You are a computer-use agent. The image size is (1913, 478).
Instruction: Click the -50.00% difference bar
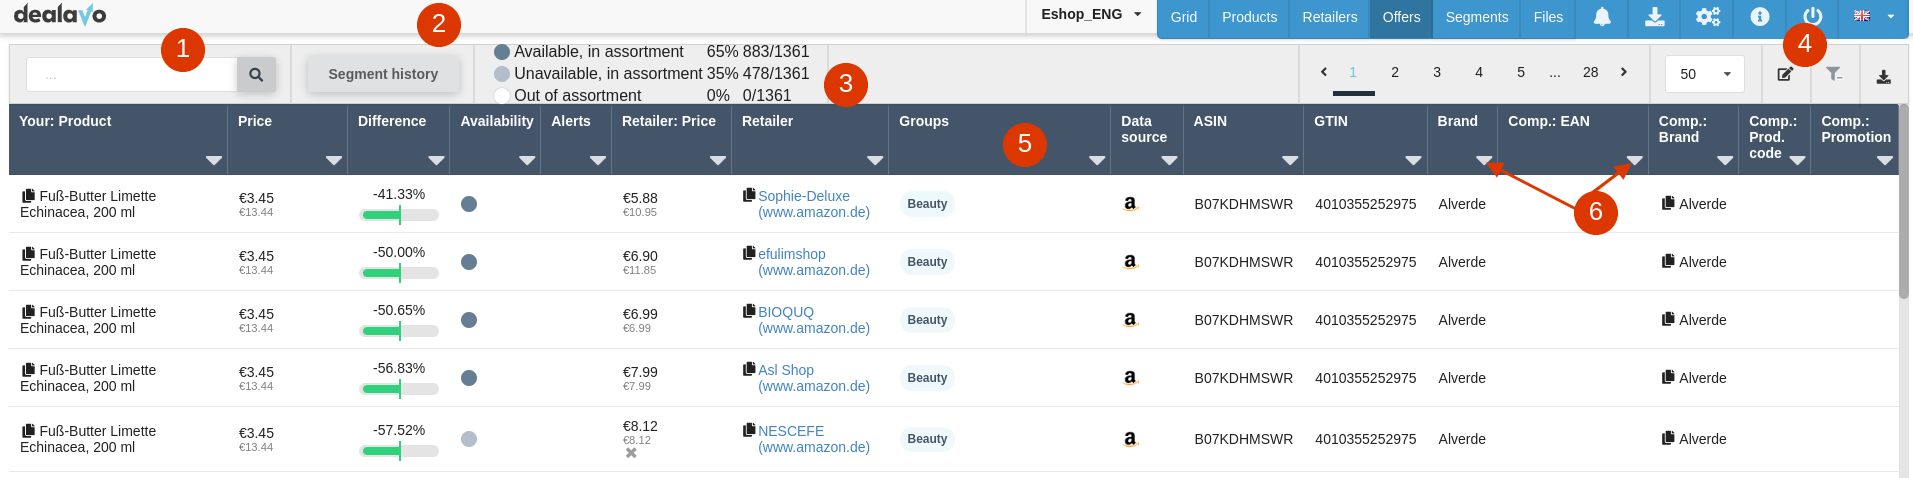(399, 272)
